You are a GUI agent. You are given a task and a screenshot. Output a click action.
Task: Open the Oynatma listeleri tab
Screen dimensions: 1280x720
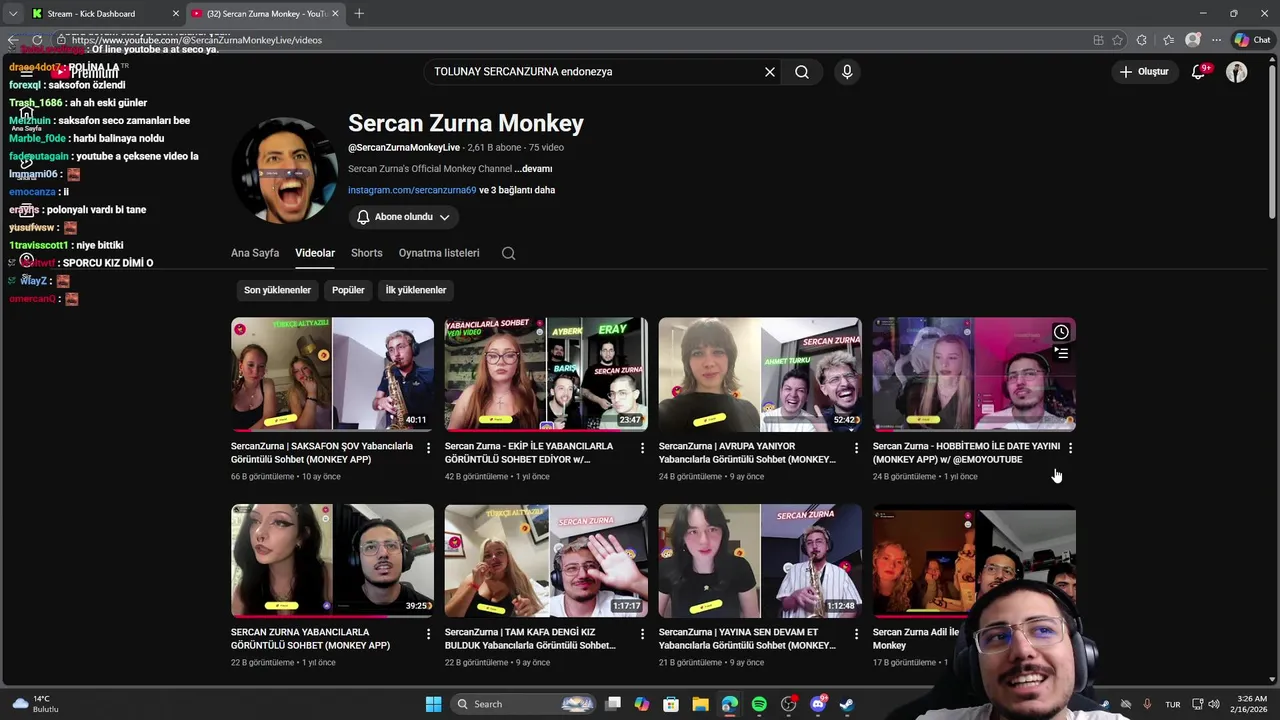pyautogui.click(x=439, y=253)
